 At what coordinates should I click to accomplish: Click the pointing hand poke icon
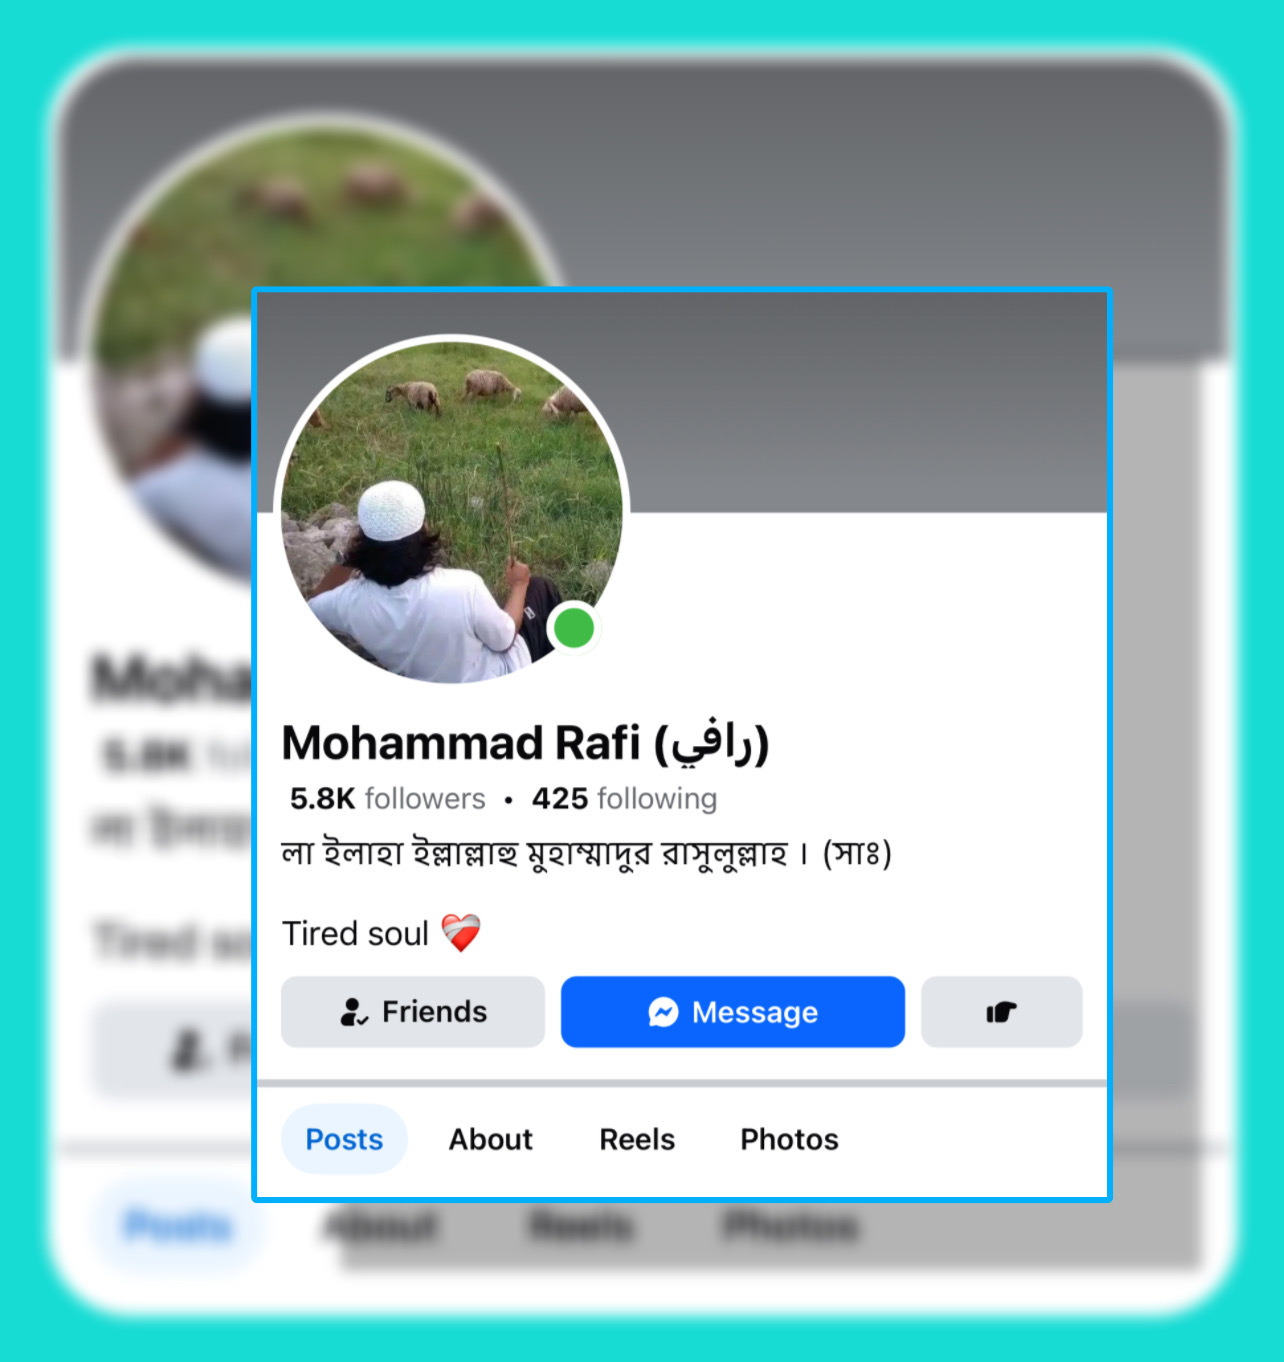pos(1001,1012)
